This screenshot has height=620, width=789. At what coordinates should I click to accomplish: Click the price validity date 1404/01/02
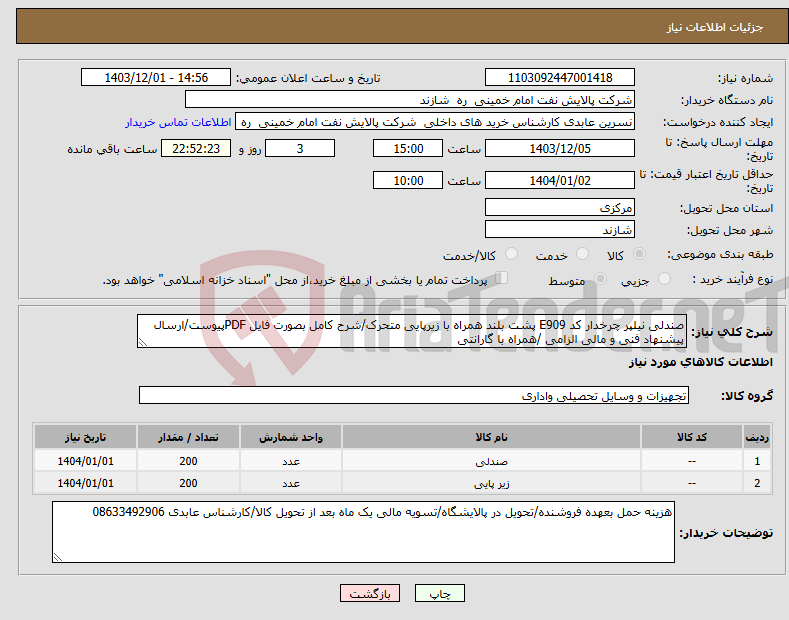click(560, 180)
